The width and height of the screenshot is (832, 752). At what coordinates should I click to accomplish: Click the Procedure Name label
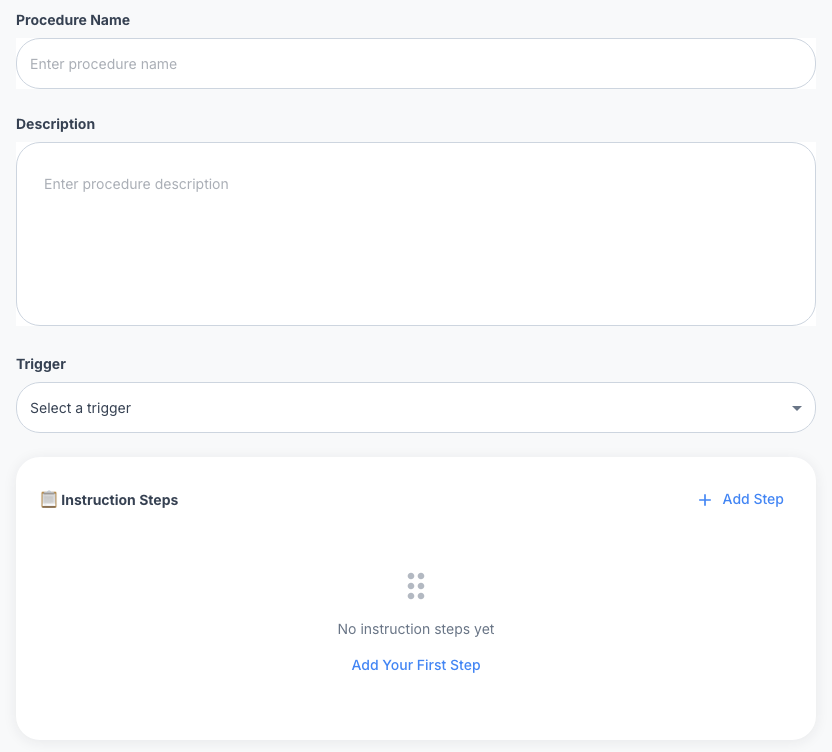point(73,20)
